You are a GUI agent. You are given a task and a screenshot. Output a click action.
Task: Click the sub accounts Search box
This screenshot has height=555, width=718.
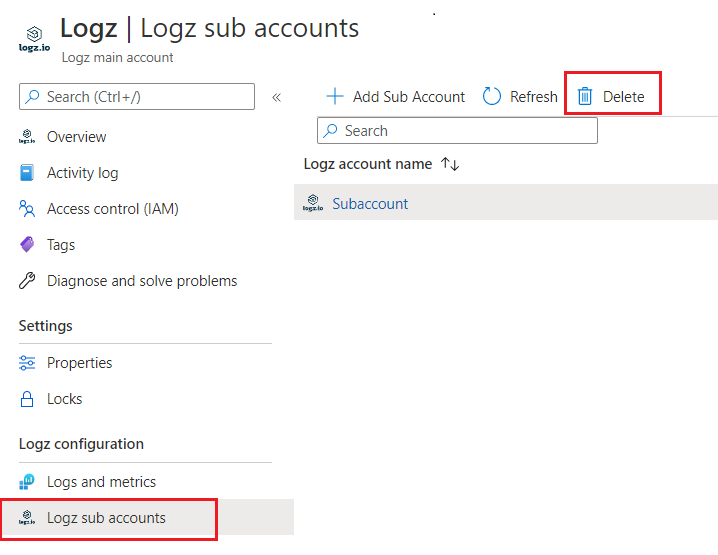457,131
